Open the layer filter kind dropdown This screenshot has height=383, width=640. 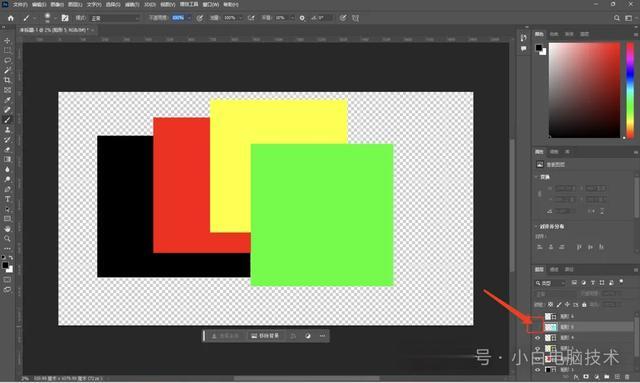click(x=551, y=283)
